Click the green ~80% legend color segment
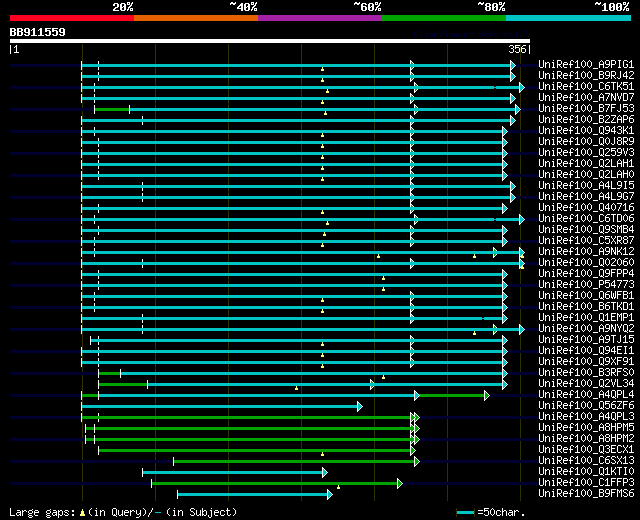The image size is (640, 520). (444, 18)
